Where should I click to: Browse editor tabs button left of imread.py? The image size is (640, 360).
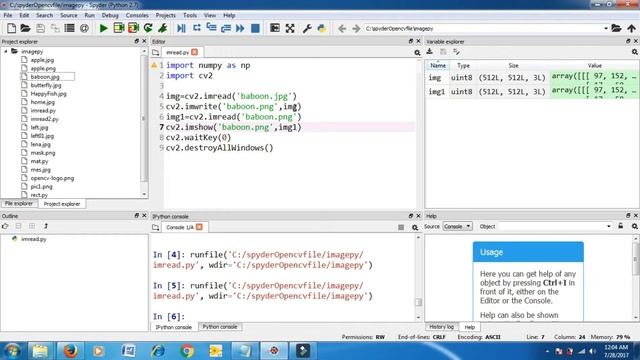point(156,53)
